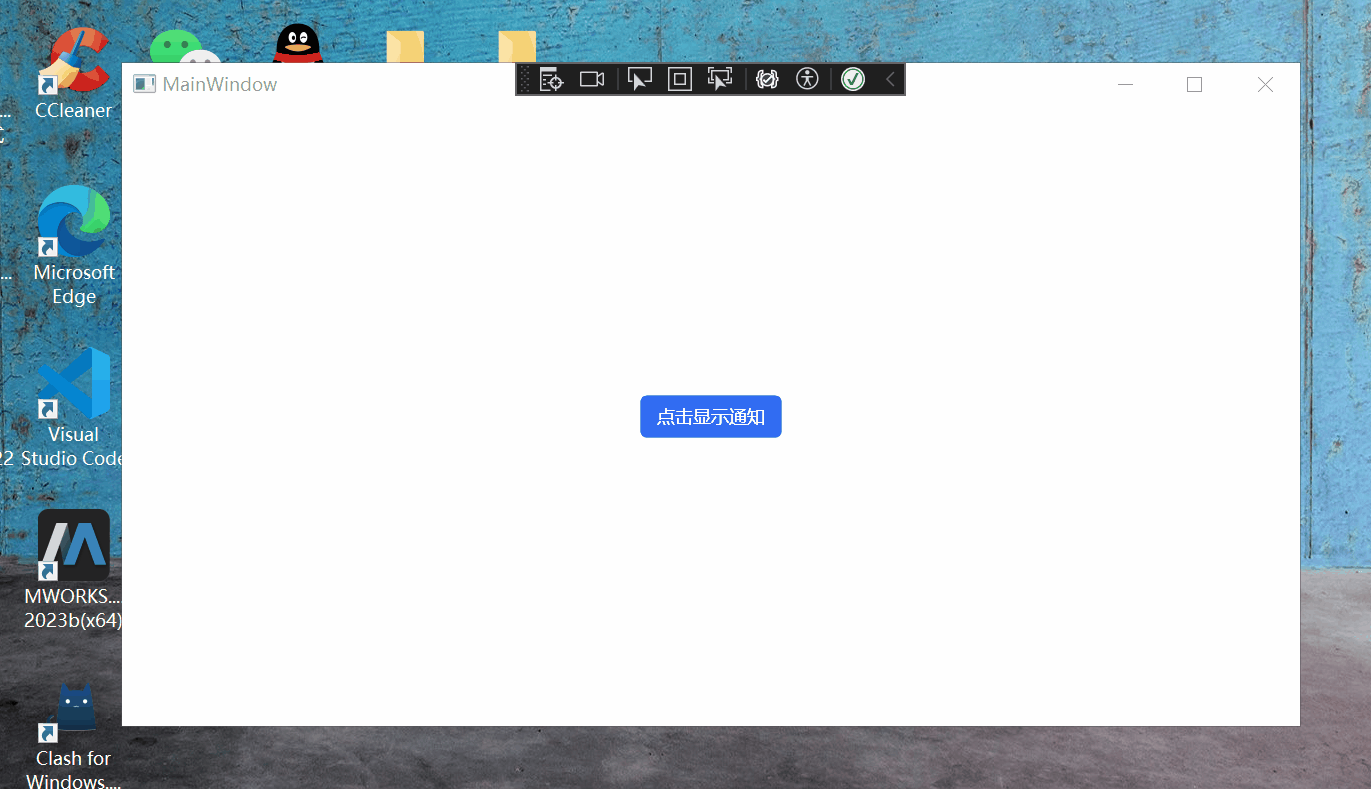
Task: Collapse the debug toolbar with the chevron
Action: coord(890,79)
